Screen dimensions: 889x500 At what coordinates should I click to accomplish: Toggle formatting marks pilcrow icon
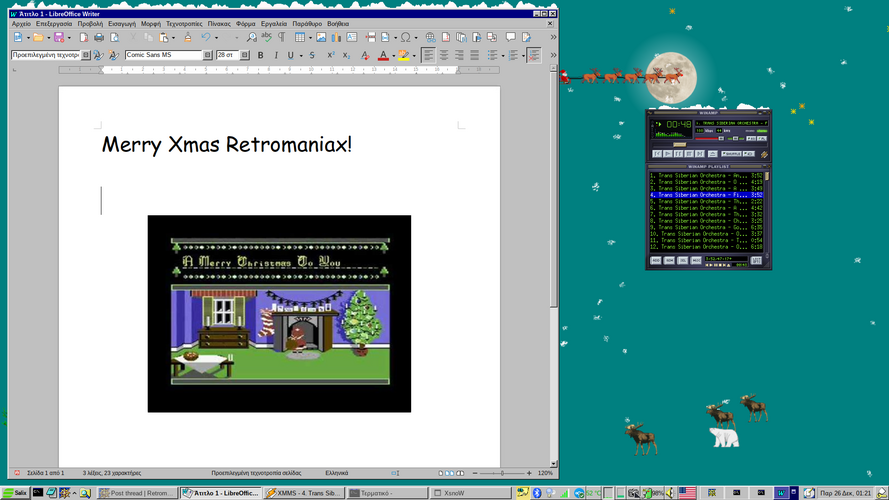(281, 38)
